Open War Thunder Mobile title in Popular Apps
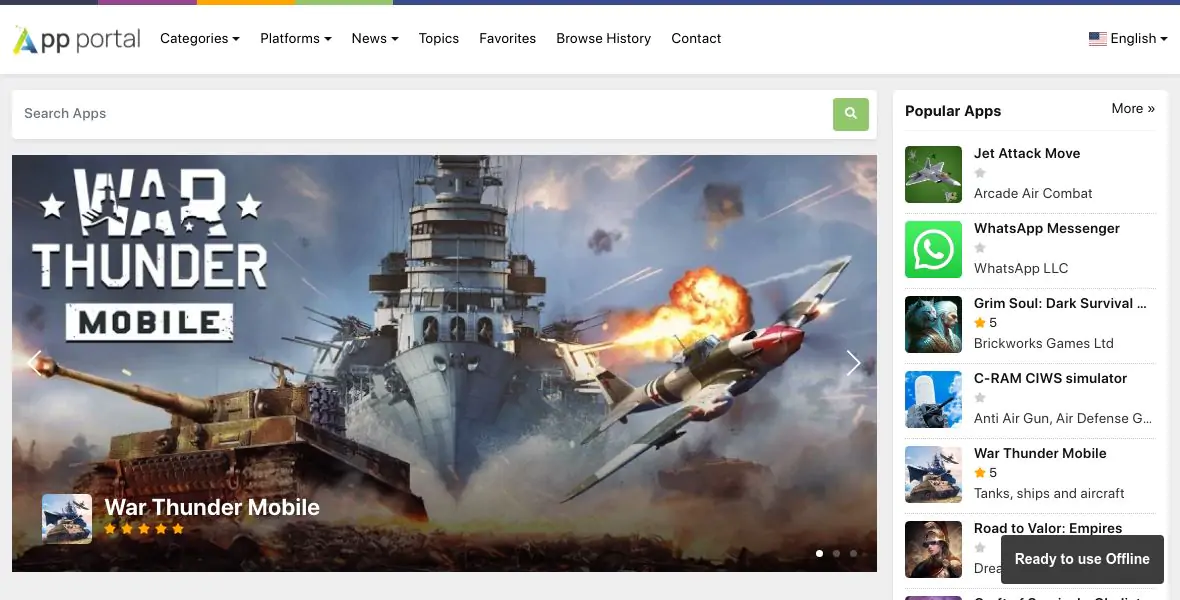 pyautogui.click(x=1040, y=453)
